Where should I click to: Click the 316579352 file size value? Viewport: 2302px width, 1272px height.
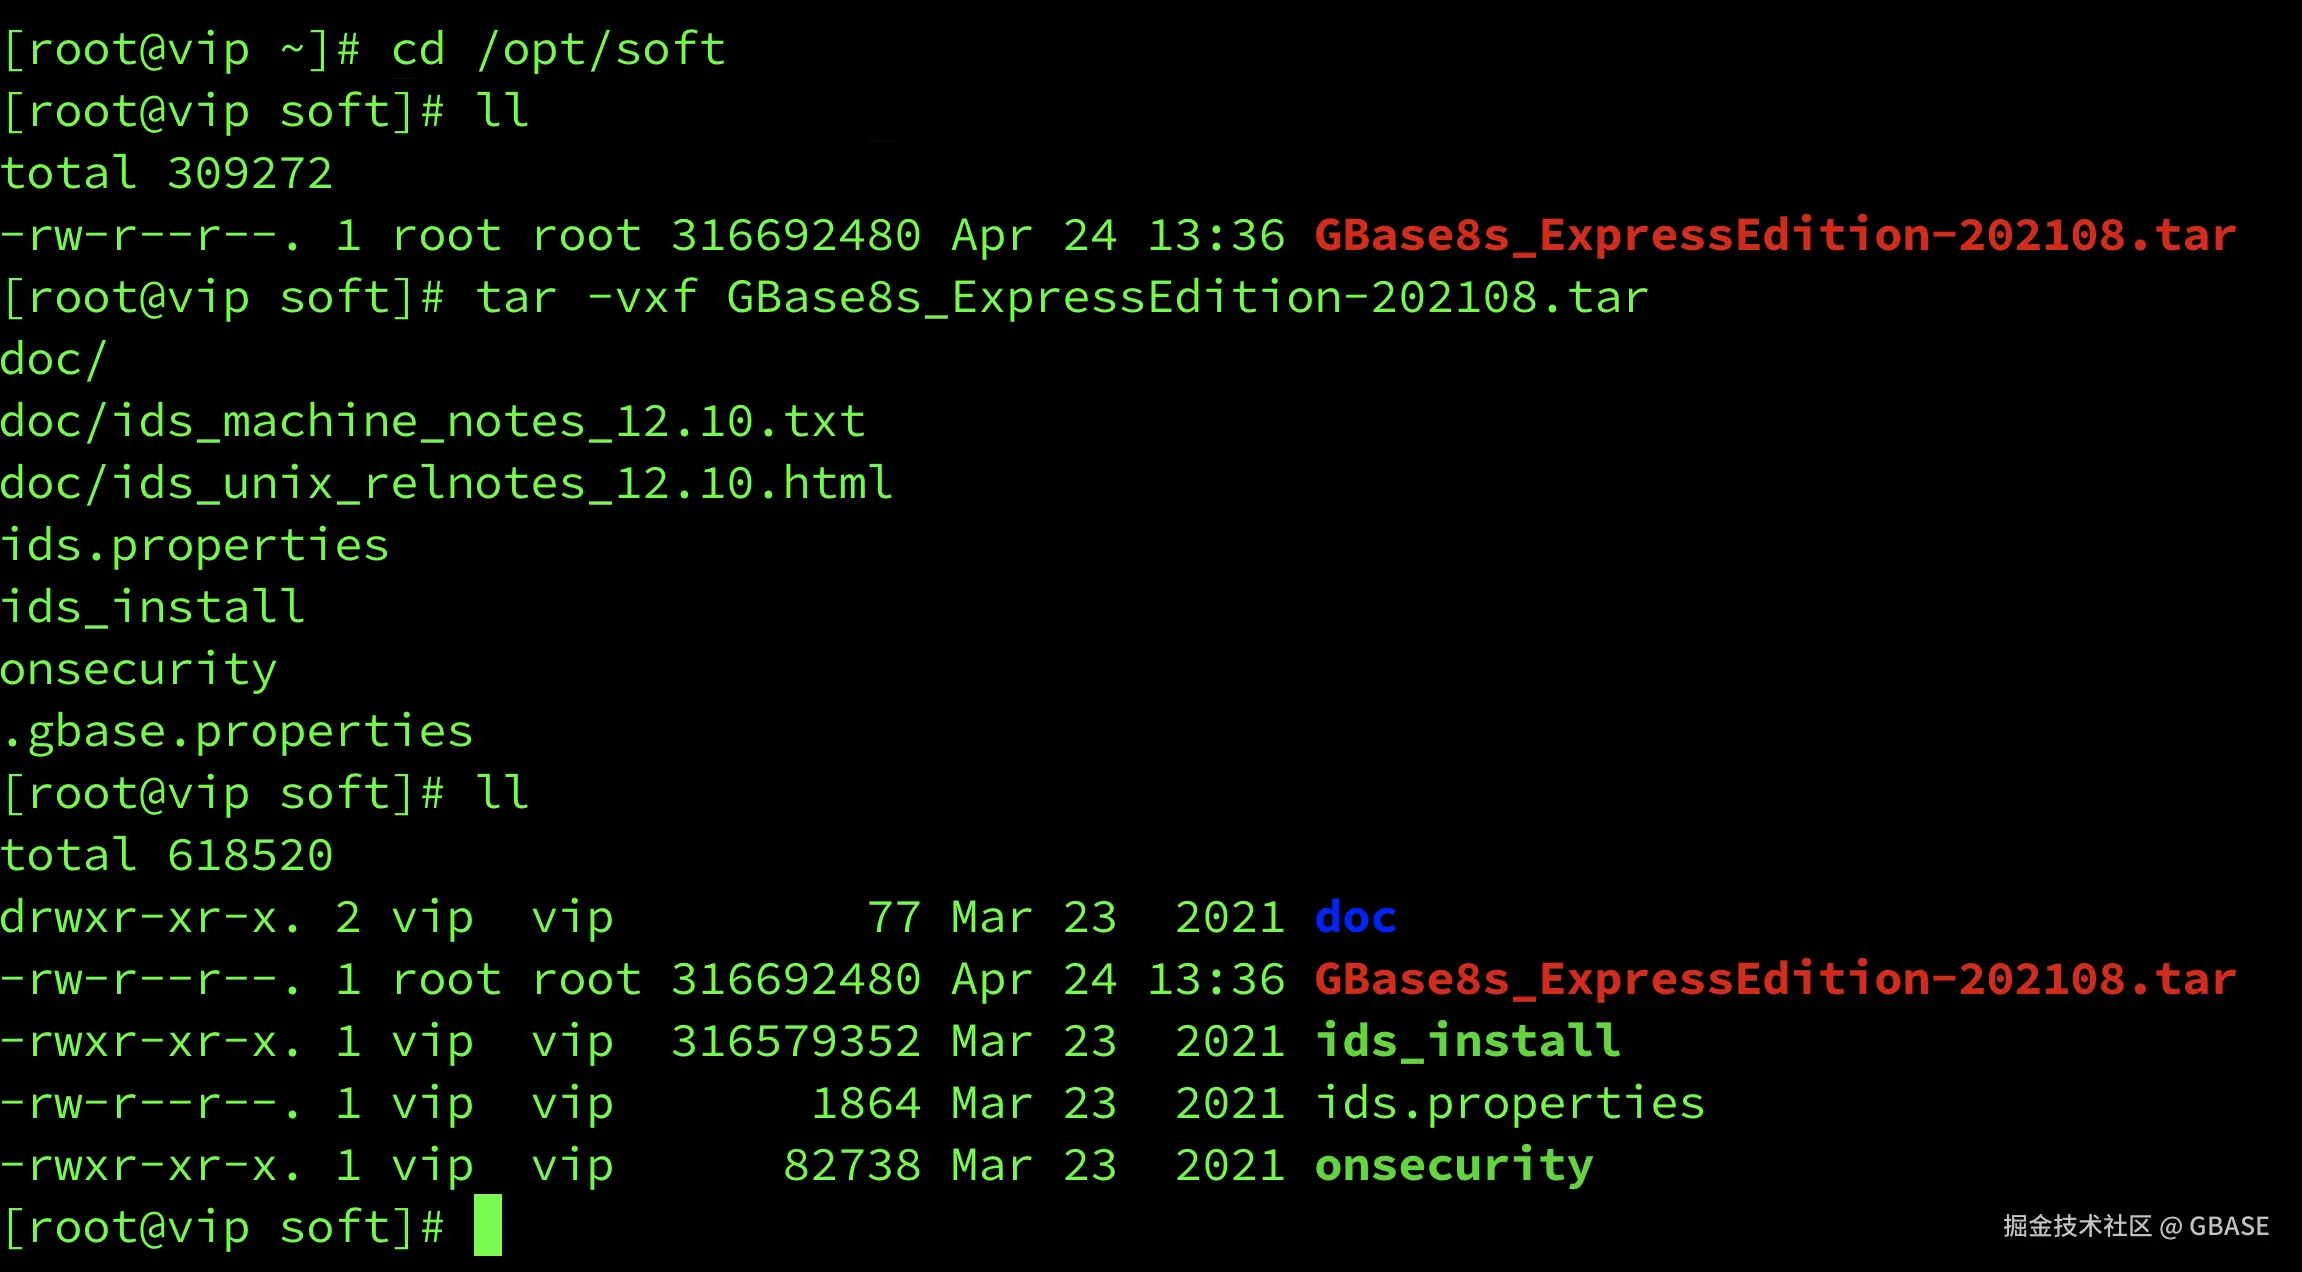(x=796, y=1041)
